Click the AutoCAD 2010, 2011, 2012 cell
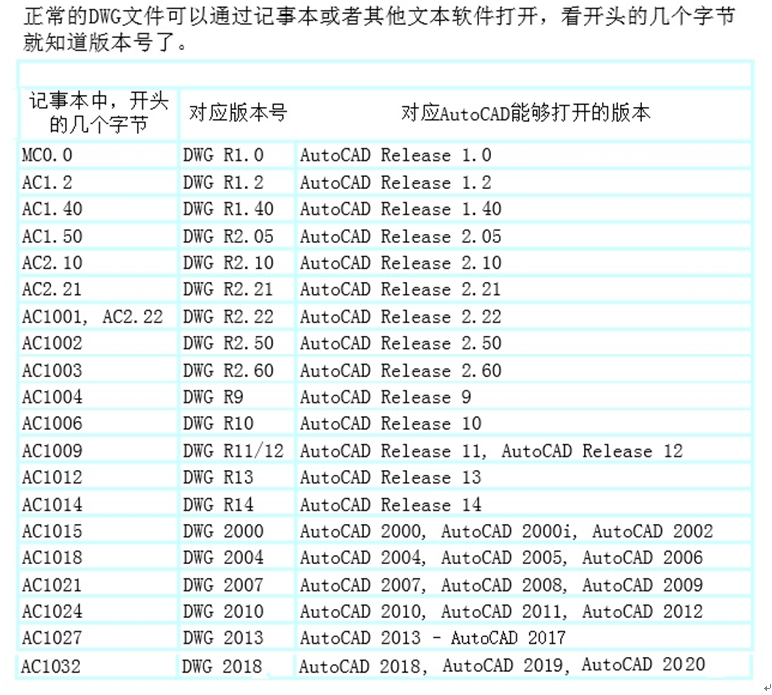Image resolution: width=772 pixels, height=695 pixels. [523, 611]
